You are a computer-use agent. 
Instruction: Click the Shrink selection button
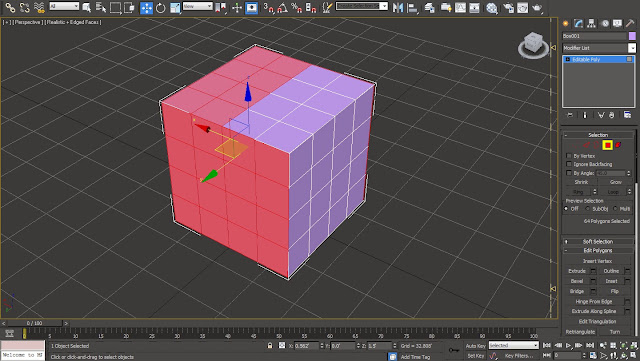coord(582,182)
